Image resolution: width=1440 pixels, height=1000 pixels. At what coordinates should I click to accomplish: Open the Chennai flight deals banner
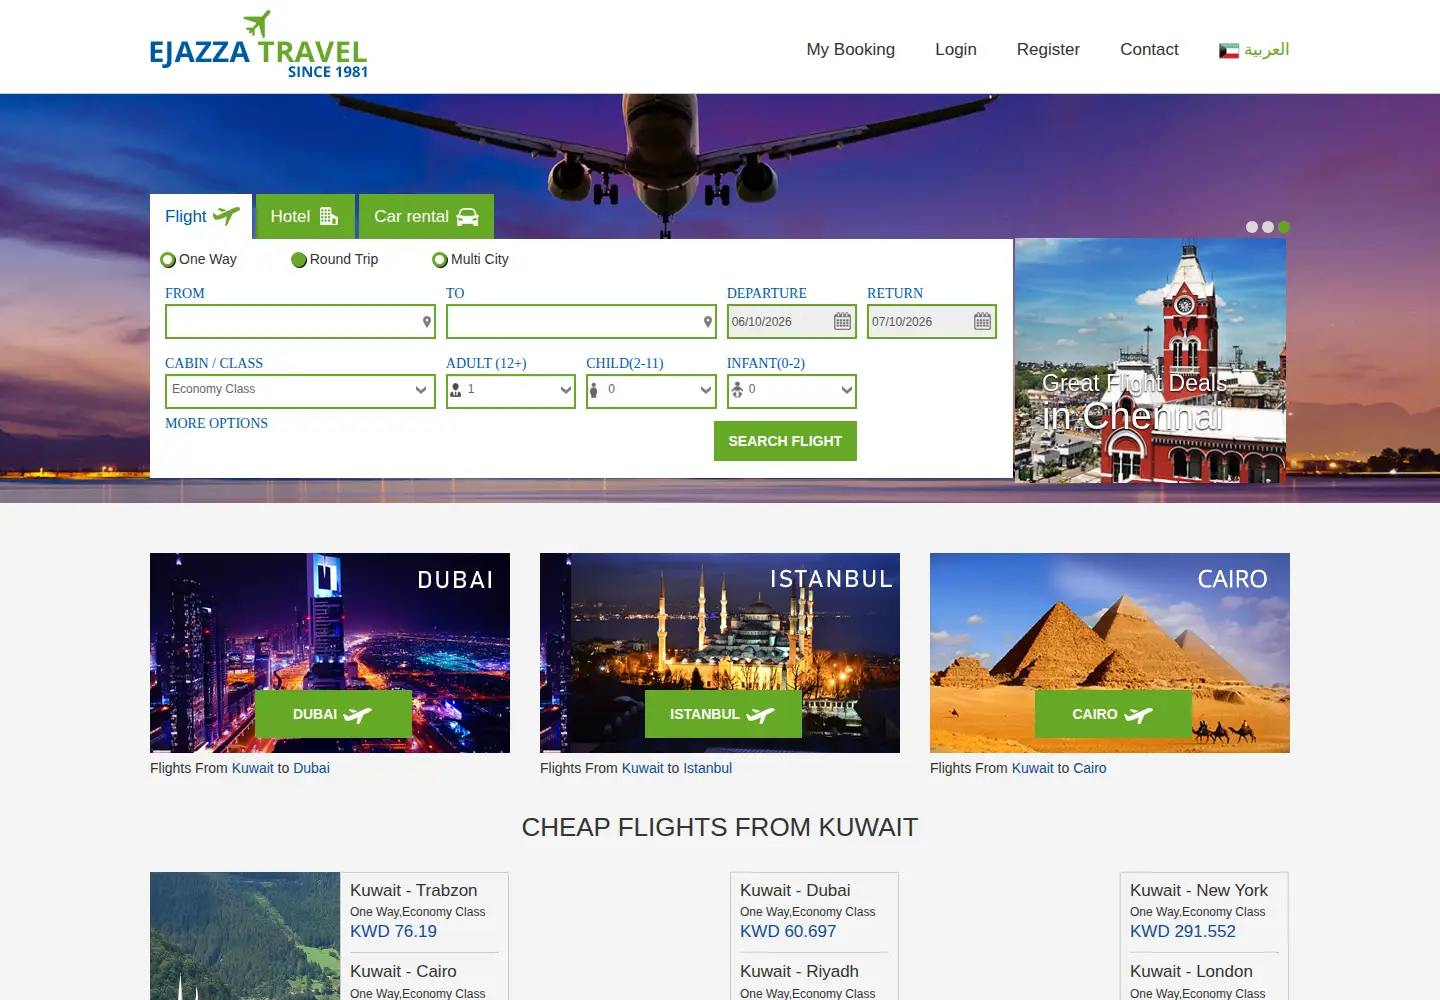1150,360
